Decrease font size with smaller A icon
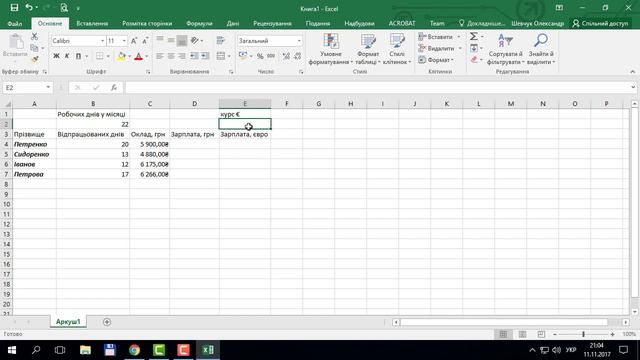This screenshot has height=360, width=640. [145, 41]
